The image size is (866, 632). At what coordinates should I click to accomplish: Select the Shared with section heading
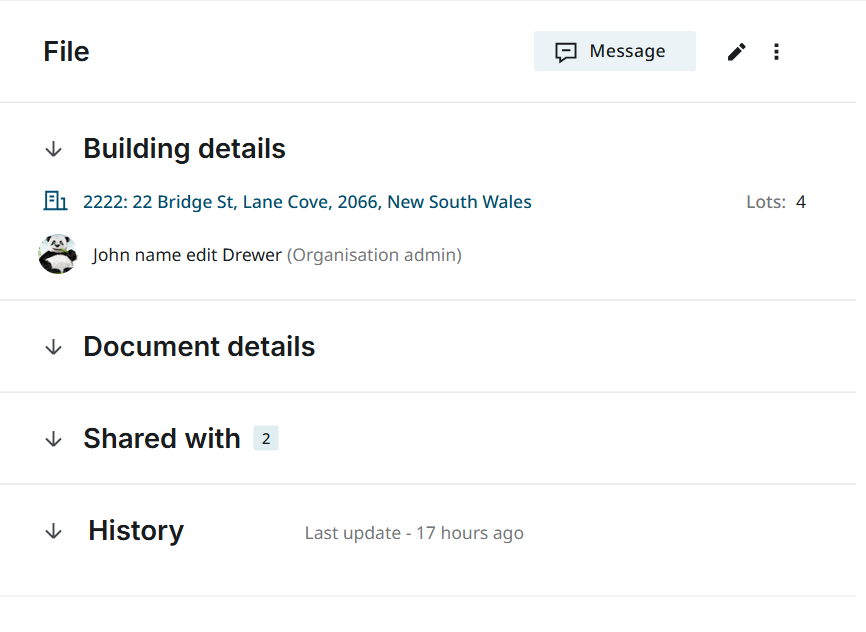162,438
